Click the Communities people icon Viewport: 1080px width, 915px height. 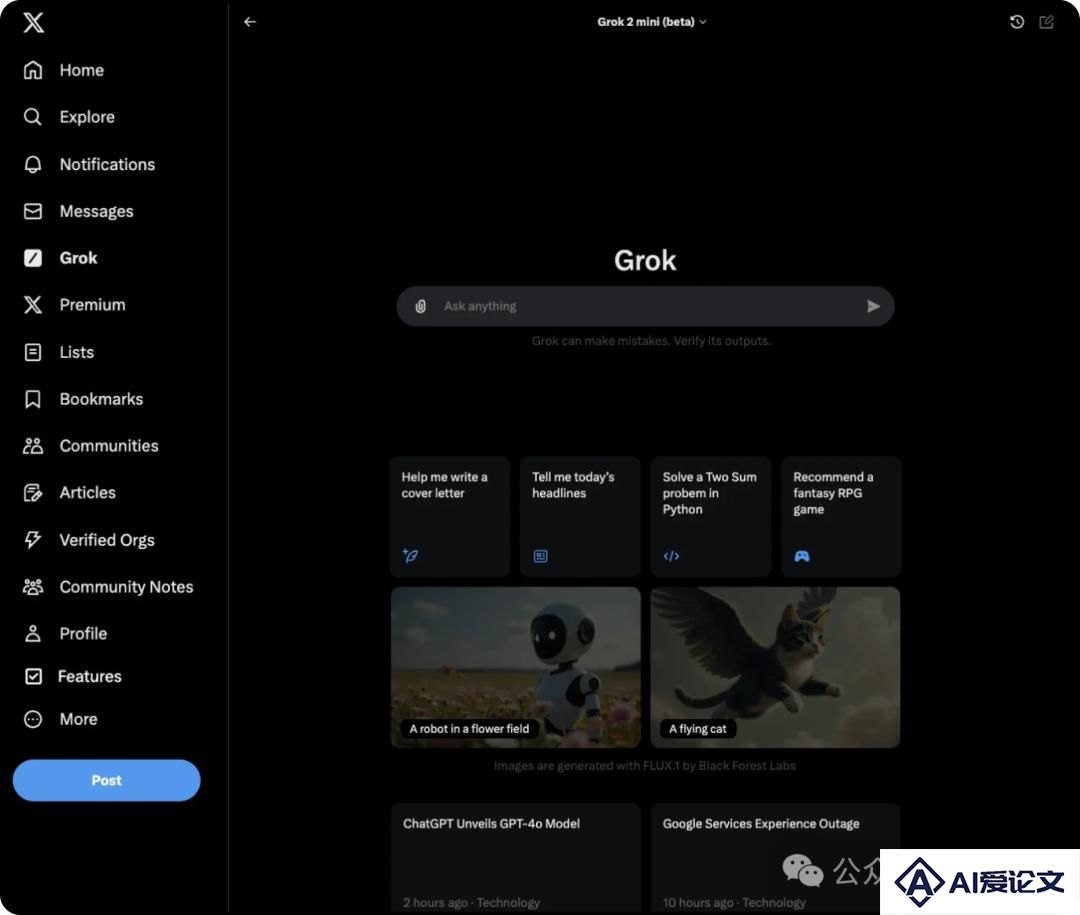pyautogui.click(x=33, y=446)
